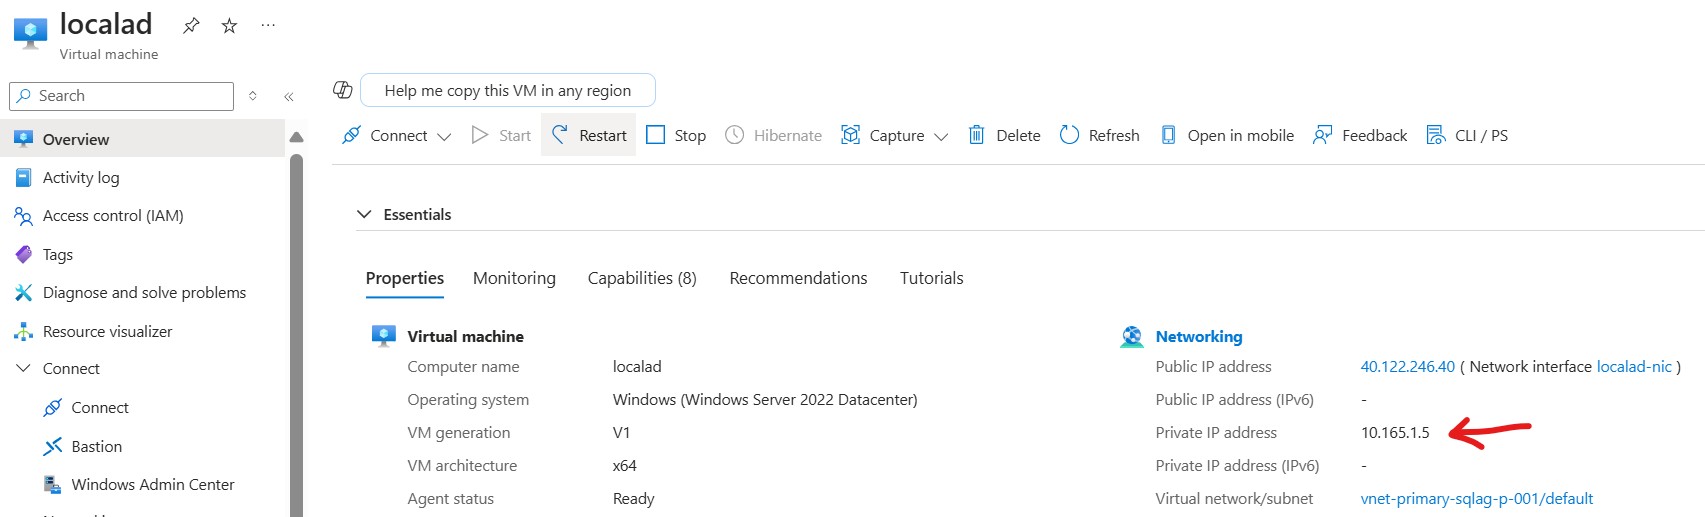Switch to the Recommendations tab
Screen dimensions: 1705x517
(x=798, y=278)
